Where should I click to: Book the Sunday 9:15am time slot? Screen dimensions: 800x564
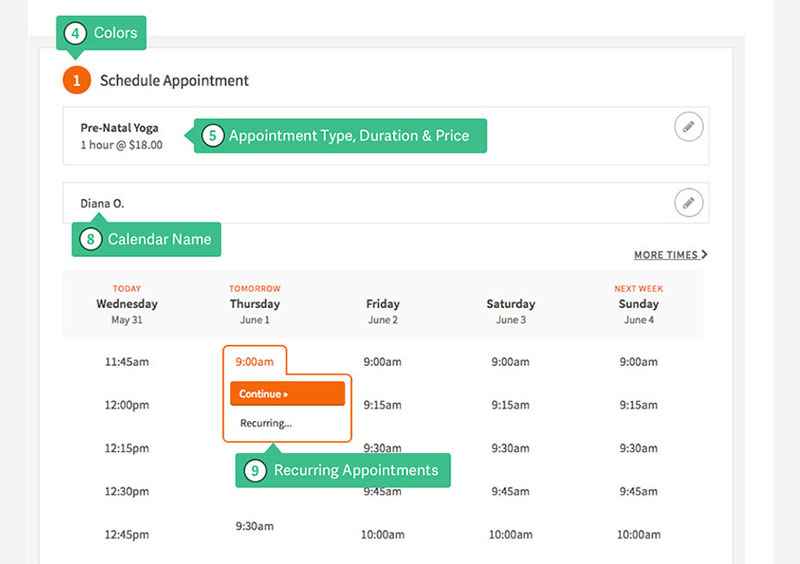(x=639, y=405)
